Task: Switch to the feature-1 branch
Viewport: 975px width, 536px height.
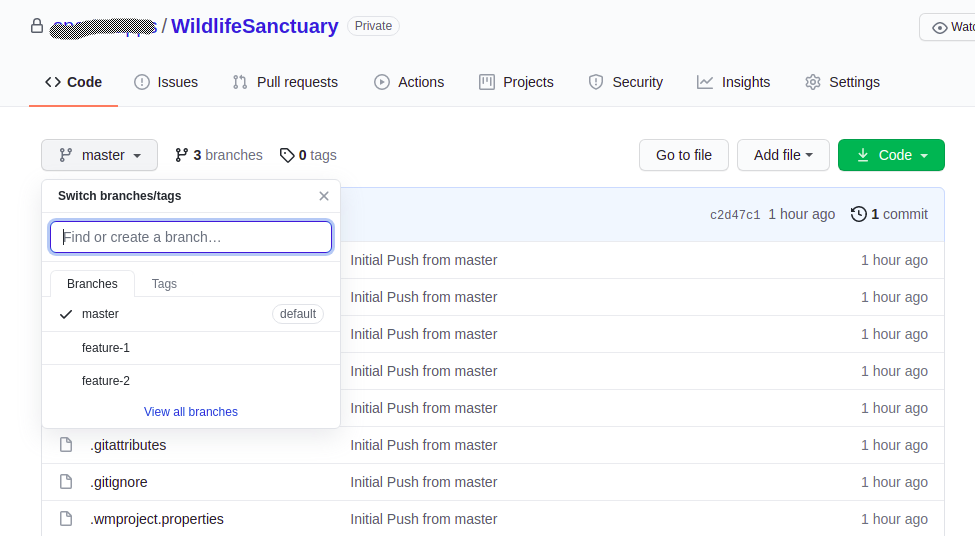Action: point(106,348)
